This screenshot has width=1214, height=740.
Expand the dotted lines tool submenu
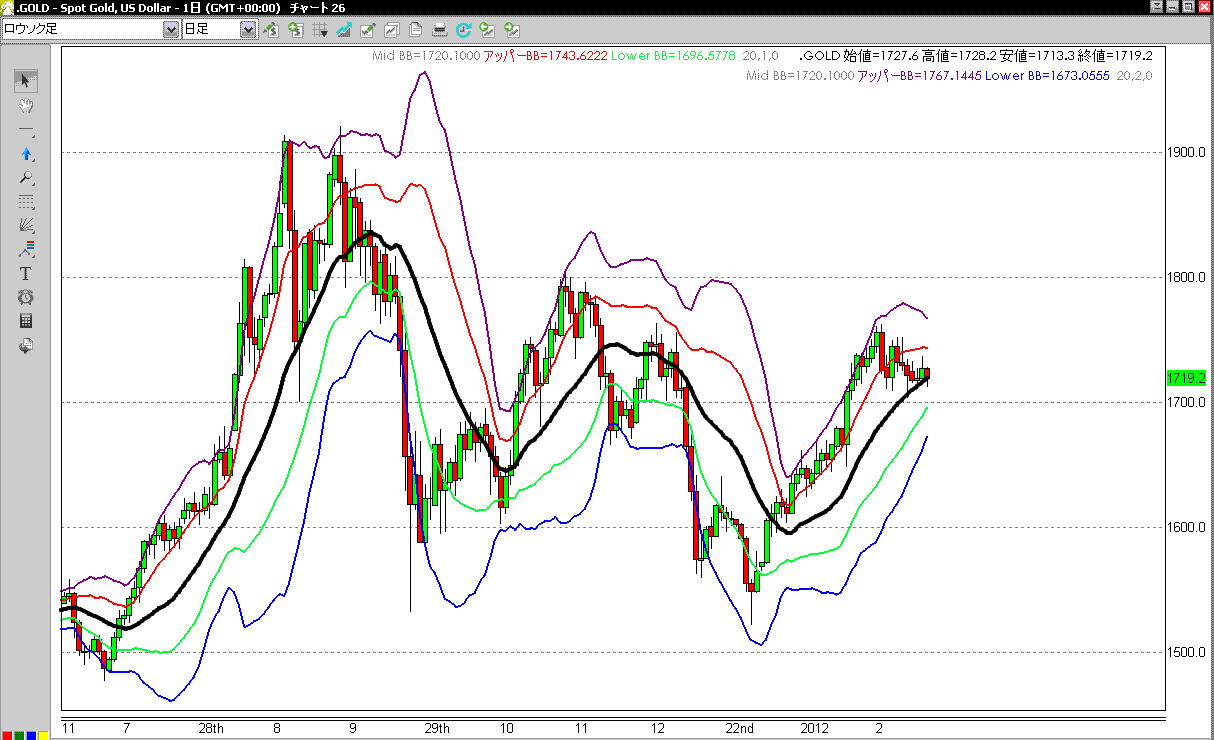26,201
